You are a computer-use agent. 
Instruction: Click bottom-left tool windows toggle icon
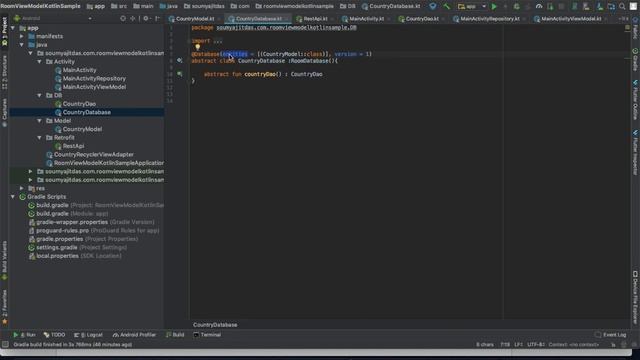coord(5,344)
